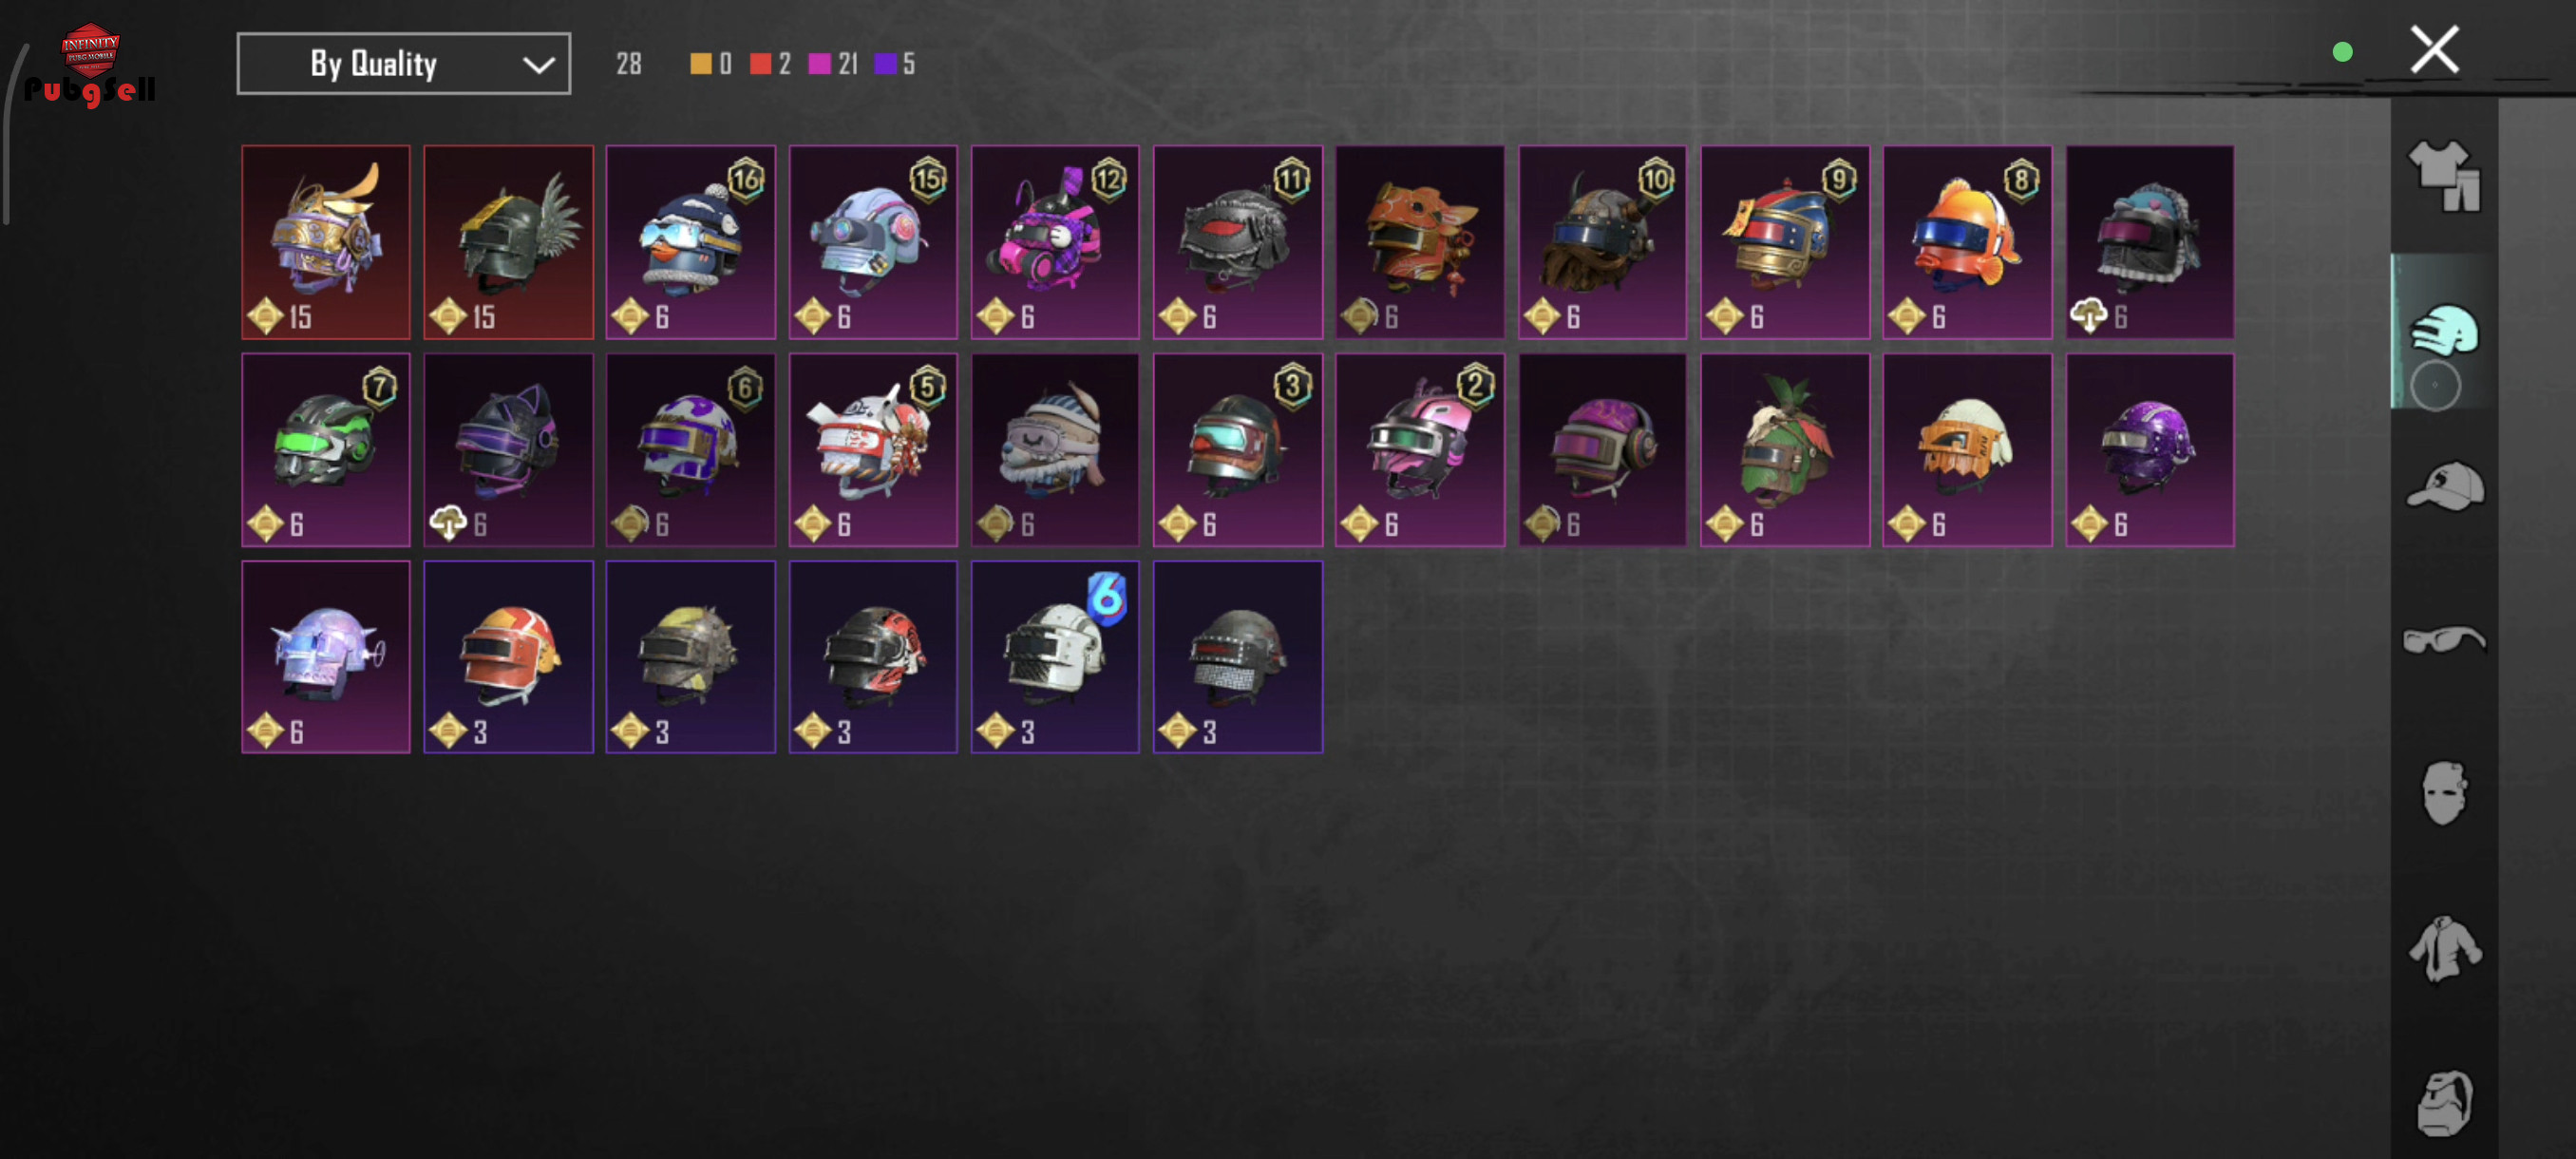Viewport: 2576px width, 1159px height.
Task: Click the cloud download icon on cat-ear helmet
Action: tap(447, 523)
